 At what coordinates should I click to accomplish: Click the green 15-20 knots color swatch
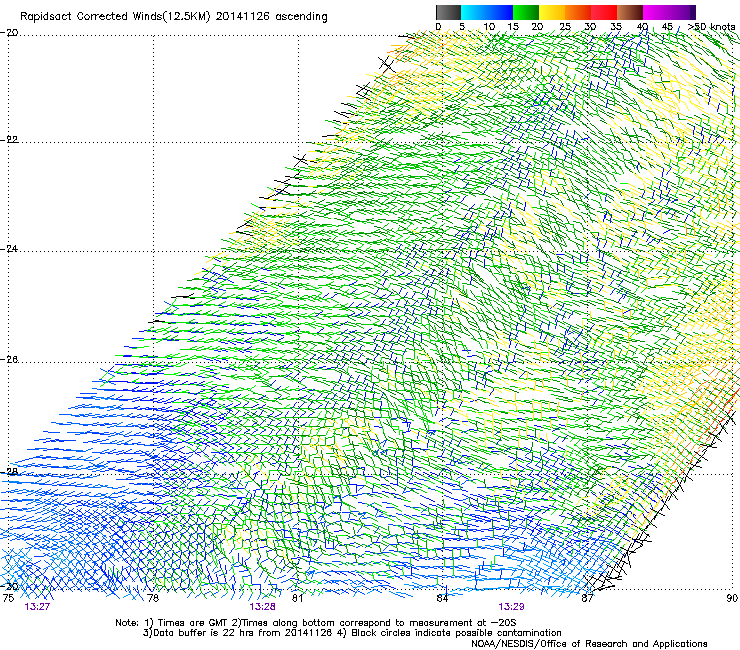pos(526,12)
